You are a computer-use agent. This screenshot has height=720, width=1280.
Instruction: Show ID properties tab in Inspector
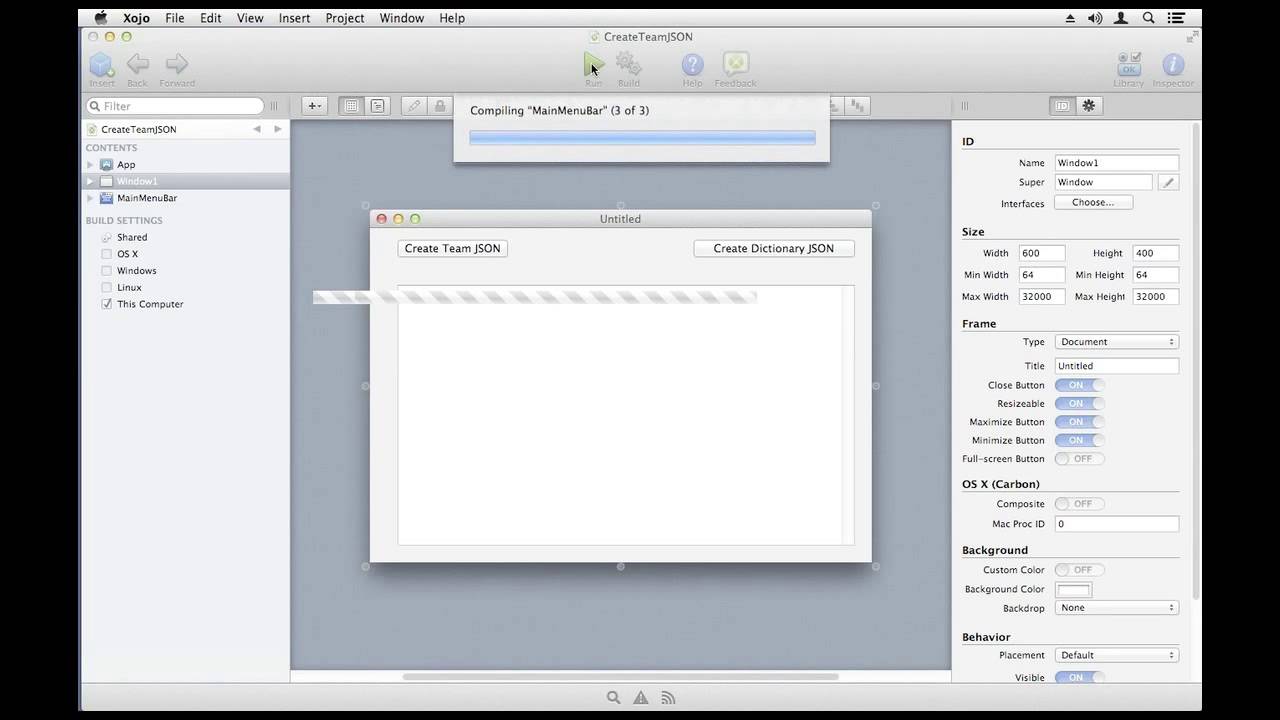pos(1062,106)
